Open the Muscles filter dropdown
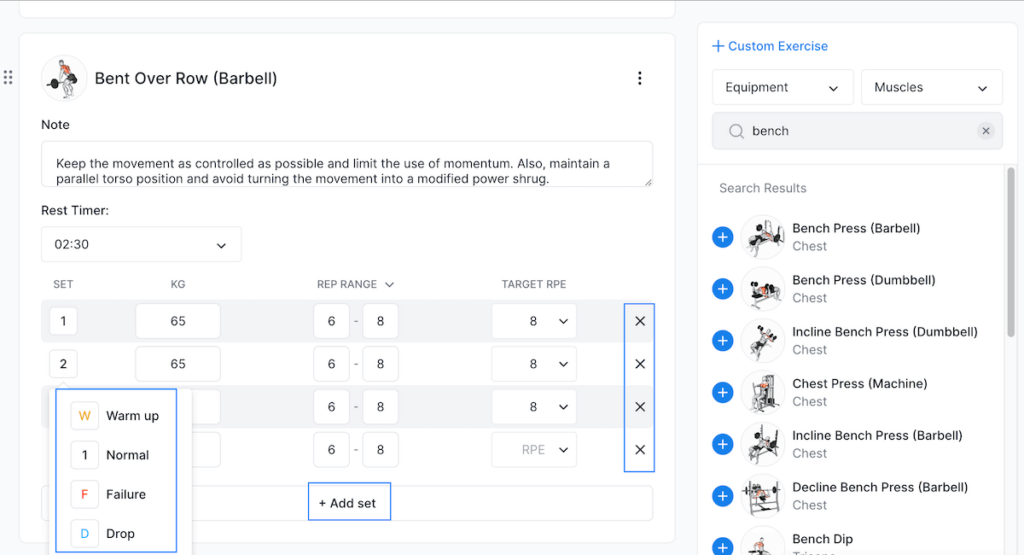 (x=932, y=87)
